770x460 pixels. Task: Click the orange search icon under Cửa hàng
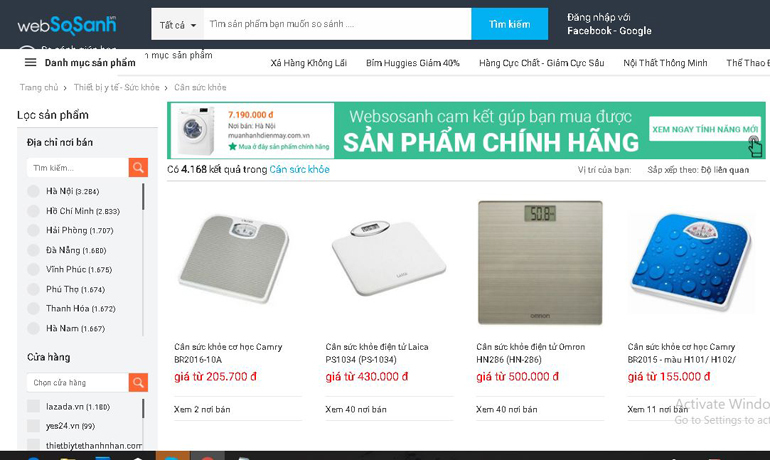coord(138,382)
